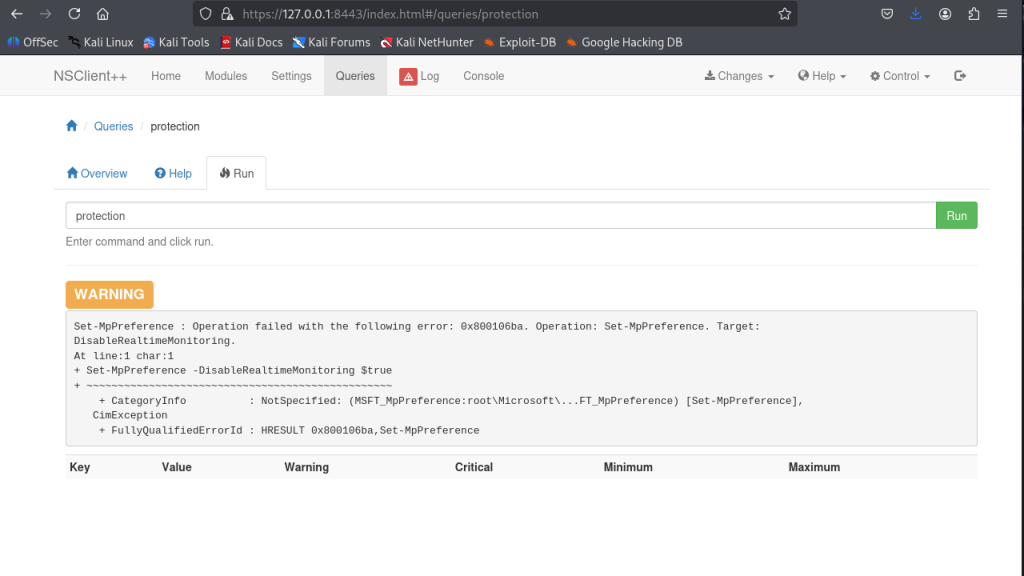Switch to the Overview tab

point(97,173)
